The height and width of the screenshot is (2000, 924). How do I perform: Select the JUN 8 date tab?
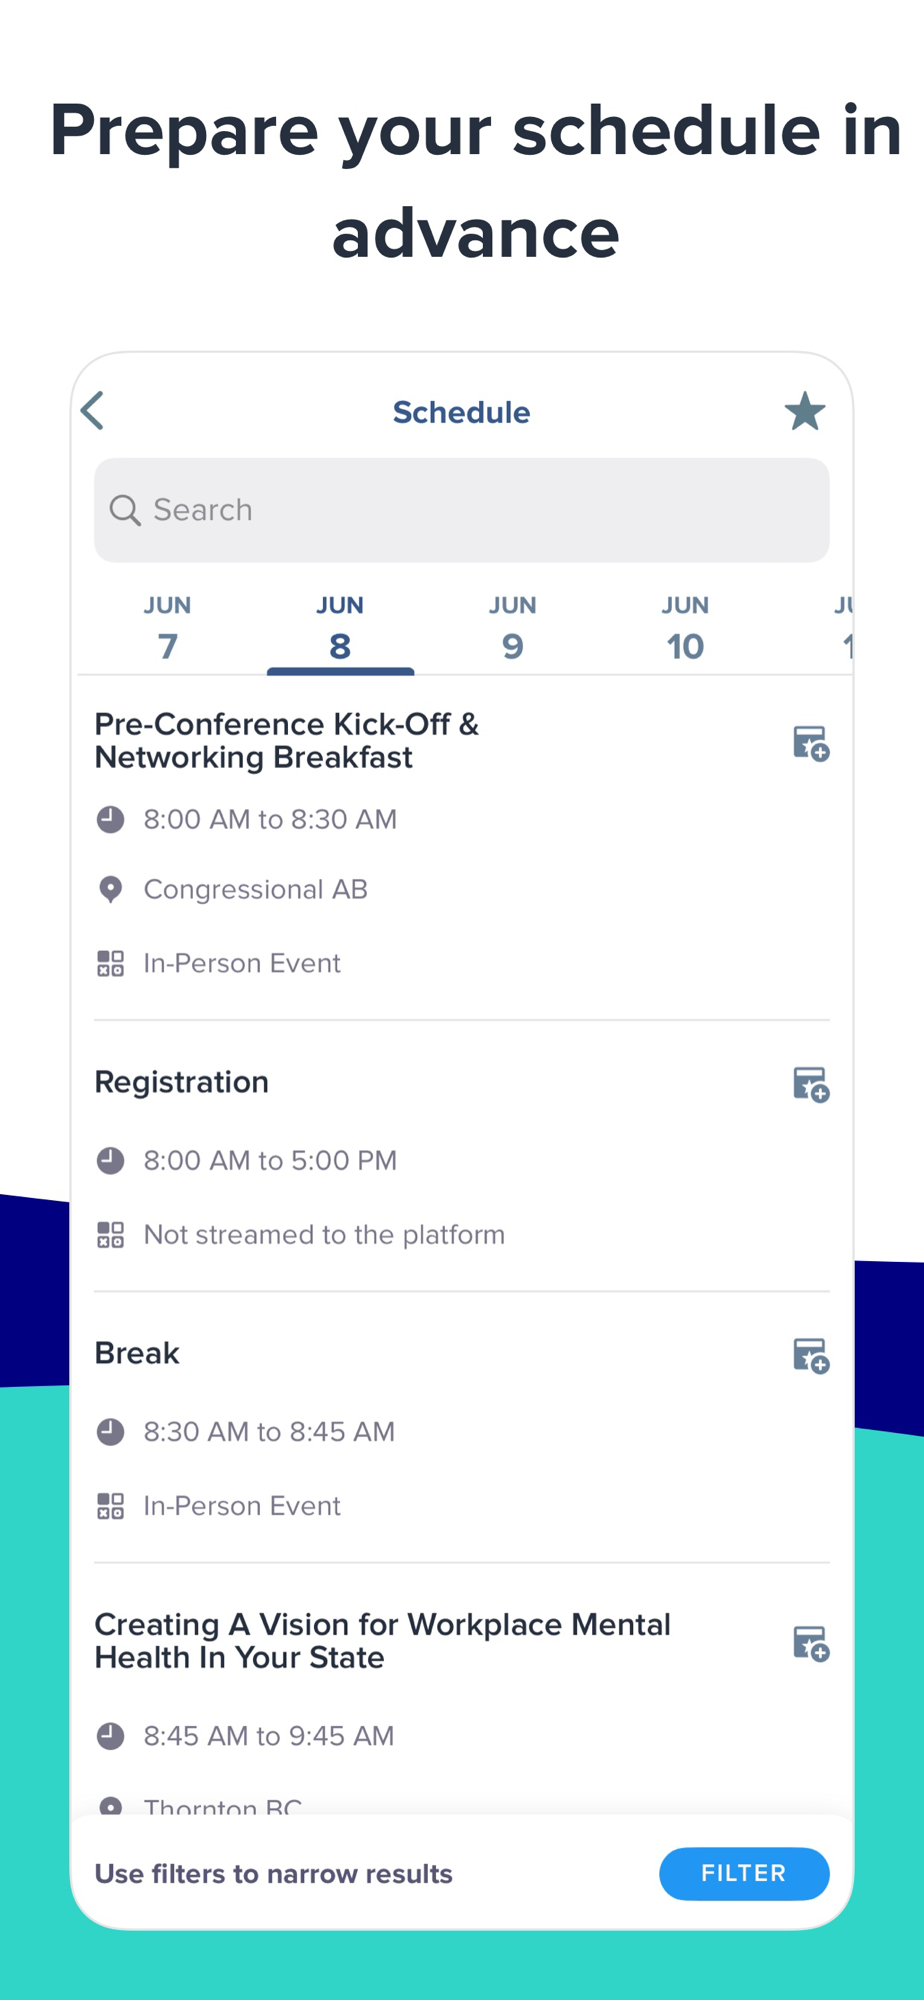pos(340,629)
